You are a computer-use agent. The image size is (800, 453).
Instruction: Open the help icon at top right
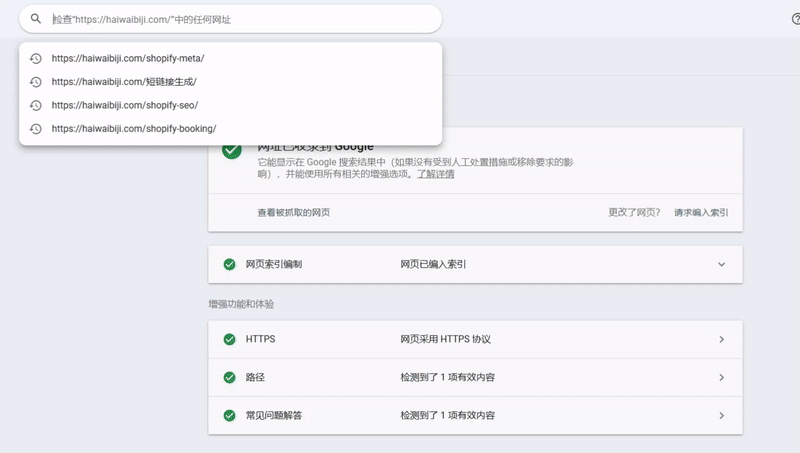(x=796, y=19)
